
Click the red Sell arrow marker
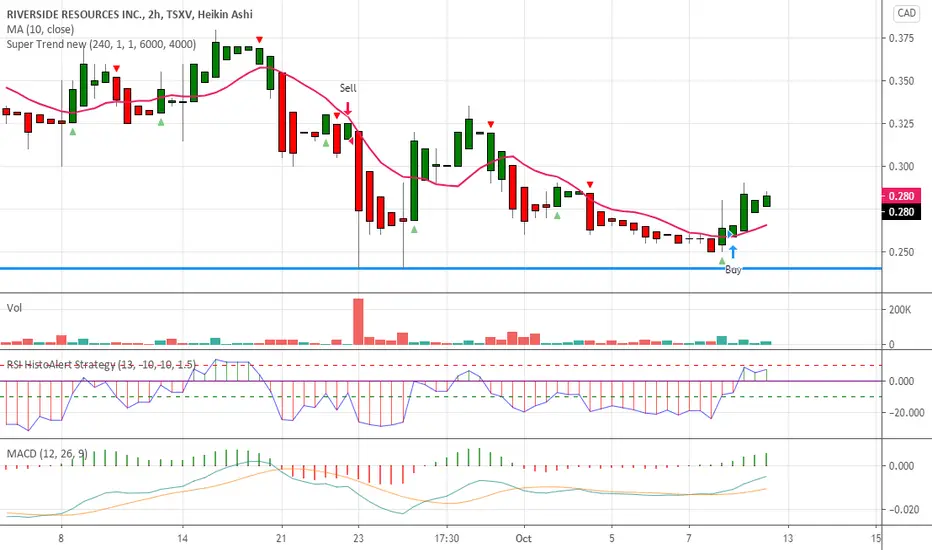tap(348, 108)
